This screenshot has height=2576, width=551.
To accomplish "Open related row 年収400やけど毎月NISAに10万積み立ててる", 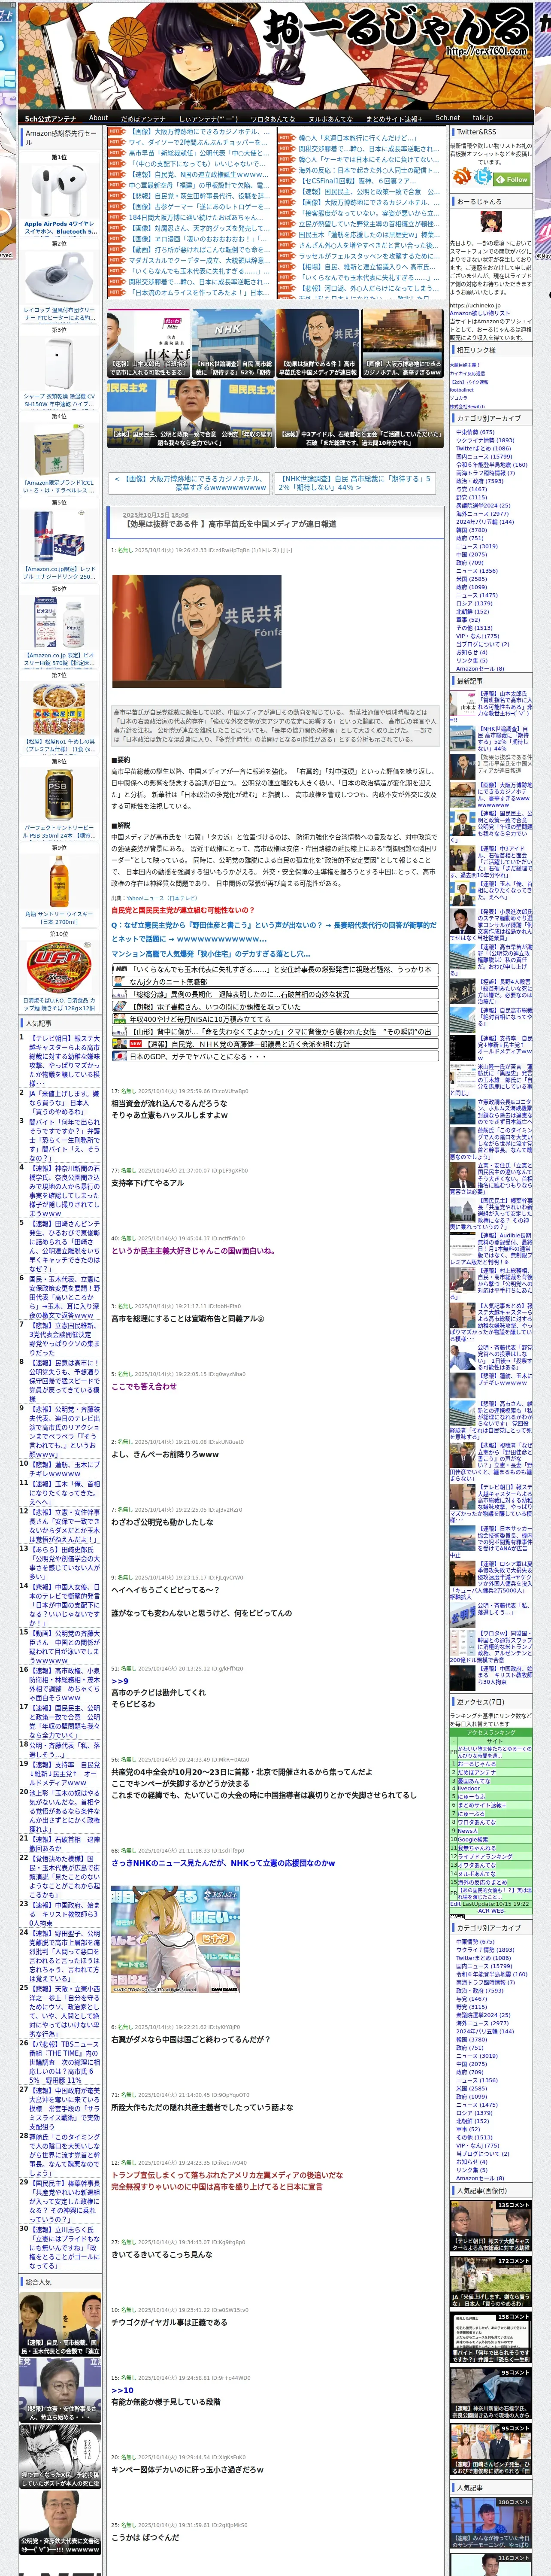I will 275,1019.
